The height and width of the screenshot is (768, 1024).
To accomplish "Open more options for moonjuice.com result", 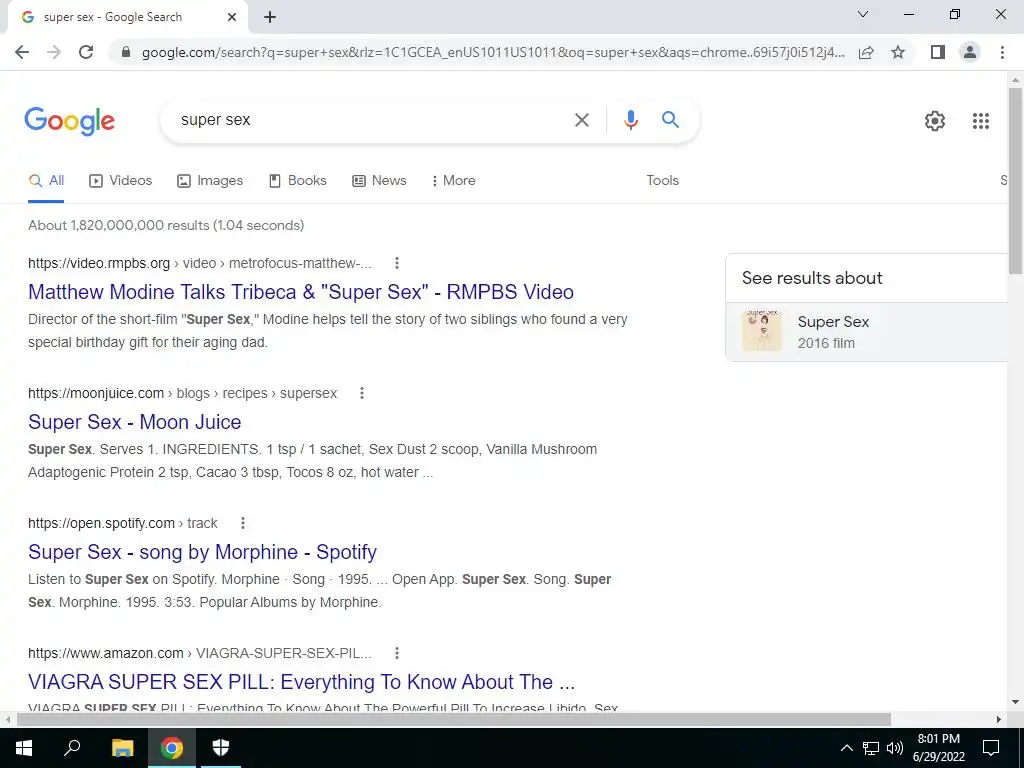I will coord(362,393).
